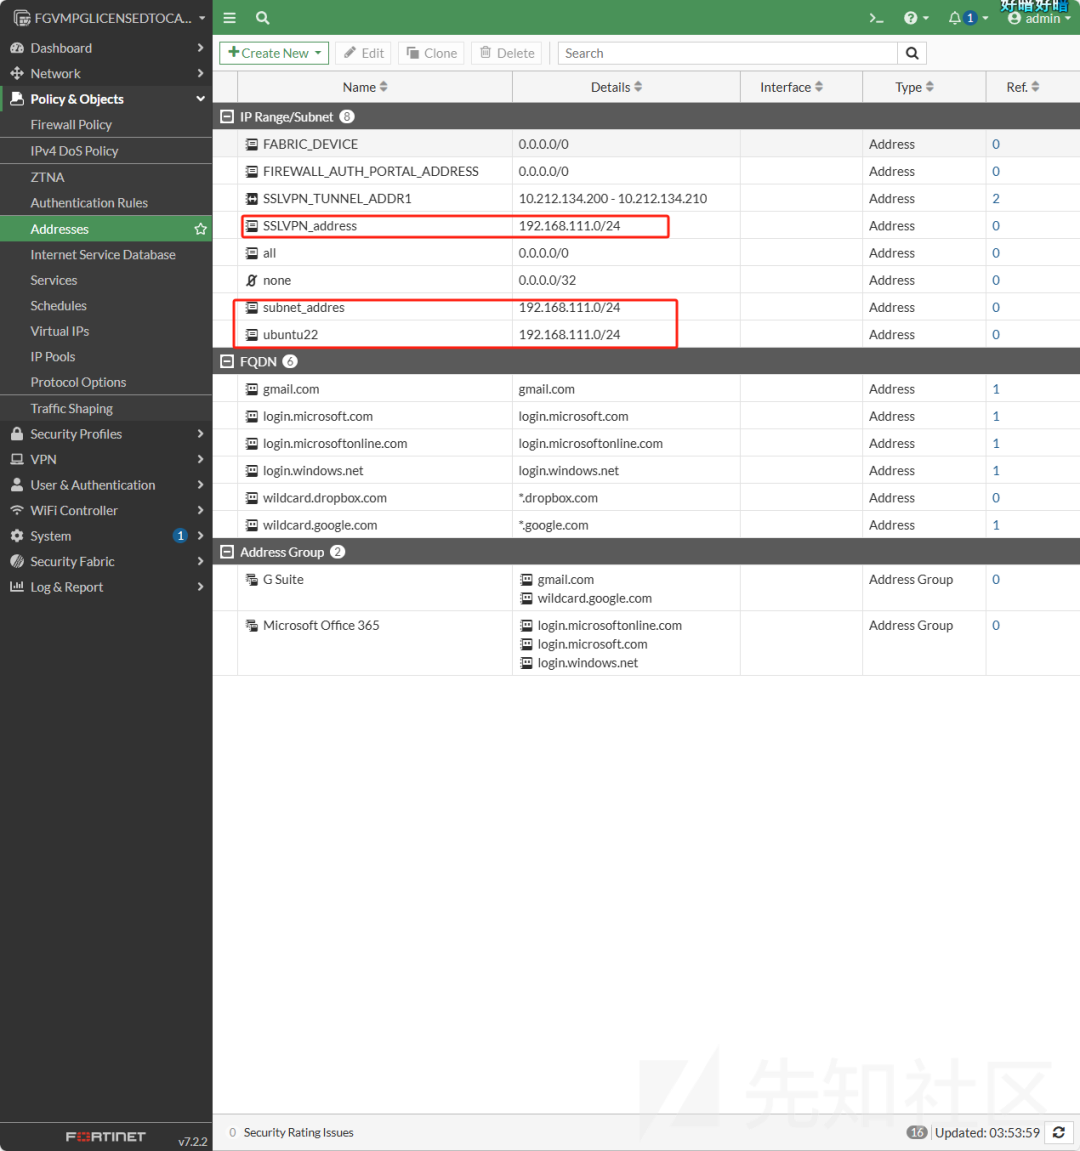
Task: Open the CLI console icon
Action: (x=876, y=18)
